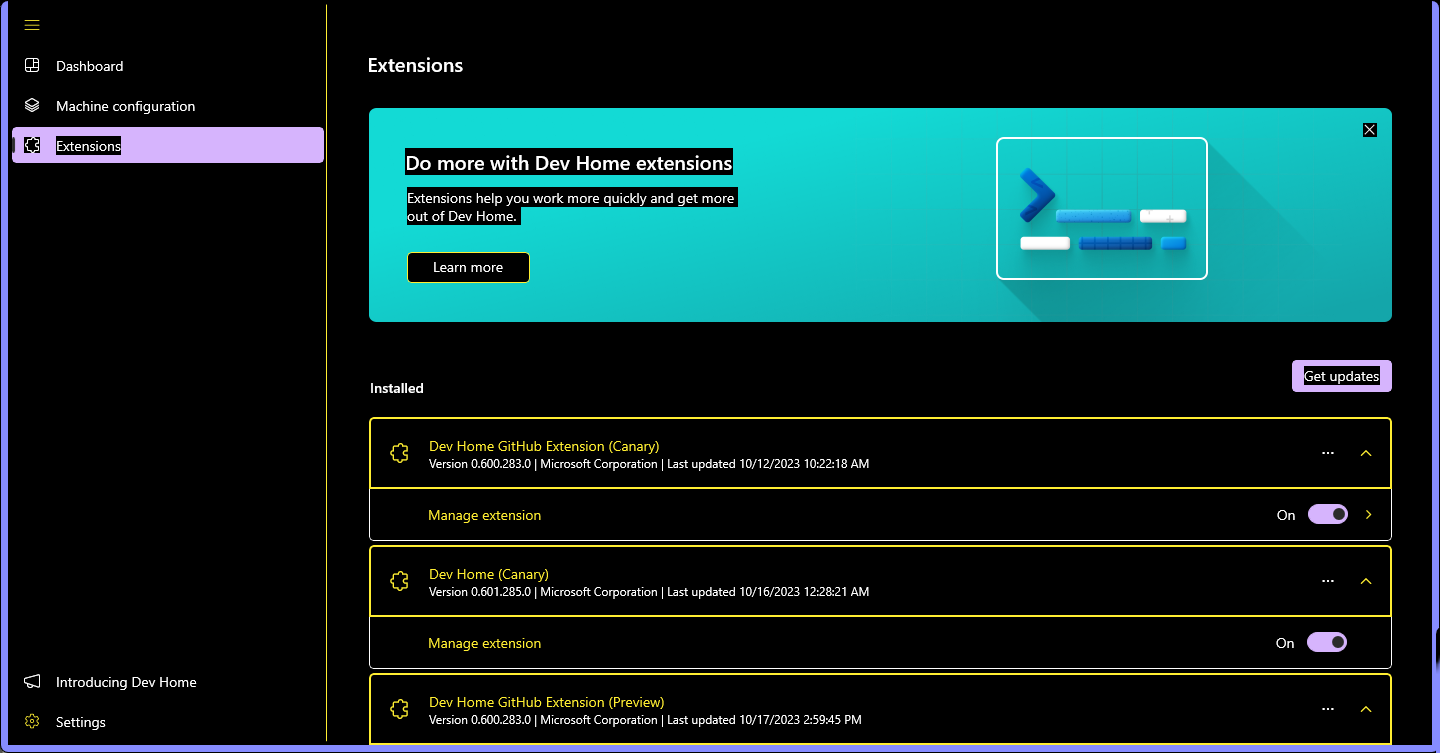
Task: Dismiss the extensions banner with the X
Action: pos(1369,129)
